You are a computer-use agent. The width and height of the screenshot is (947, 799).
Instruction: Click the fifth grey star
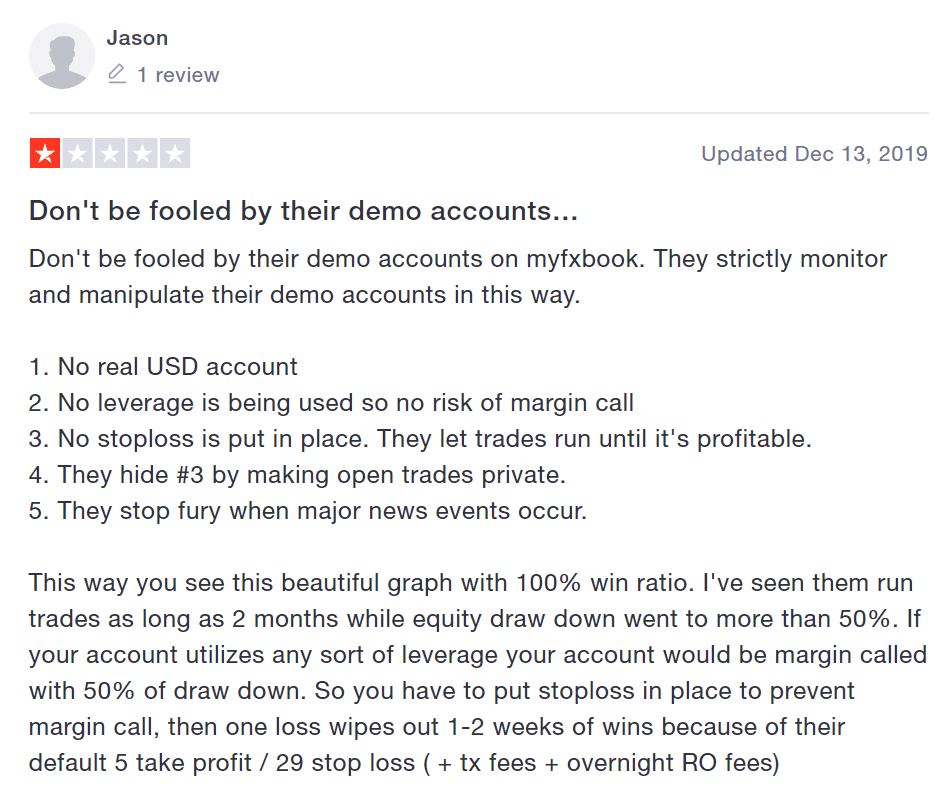coord(175,153)
